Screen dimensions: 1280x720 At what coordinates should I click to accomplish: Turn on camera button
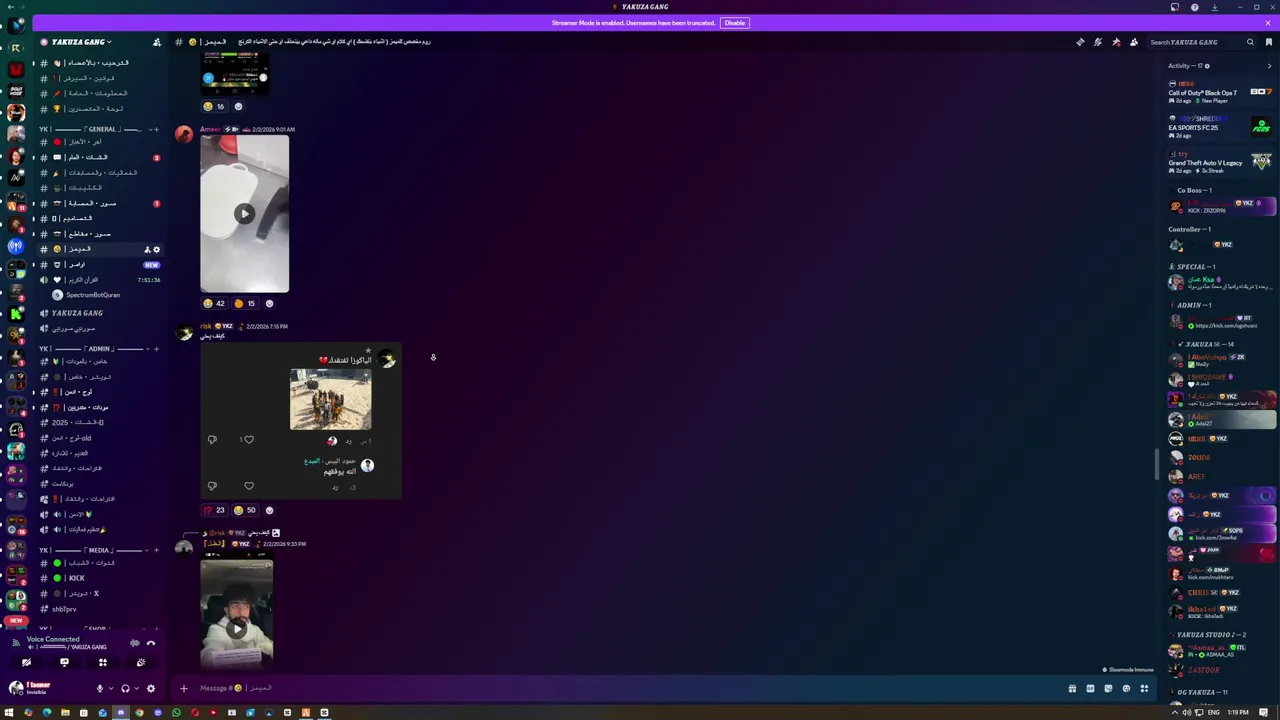(26, 662)
